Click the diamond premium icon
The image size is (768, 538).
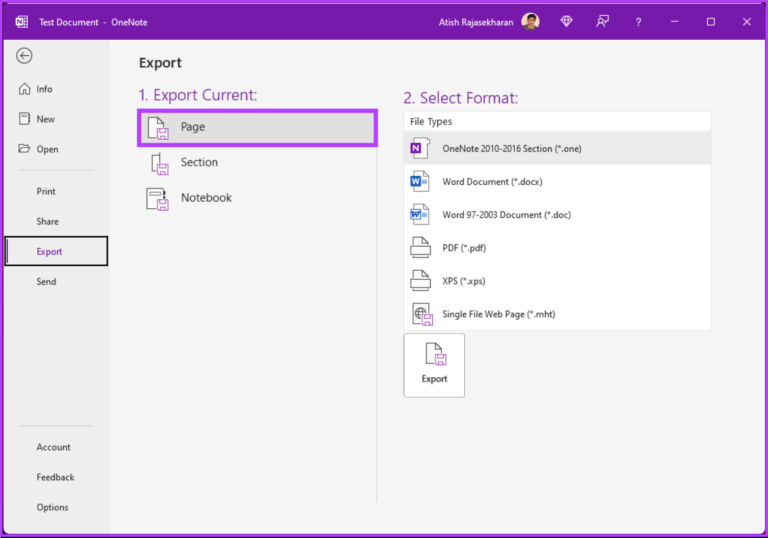coord(567,22)
